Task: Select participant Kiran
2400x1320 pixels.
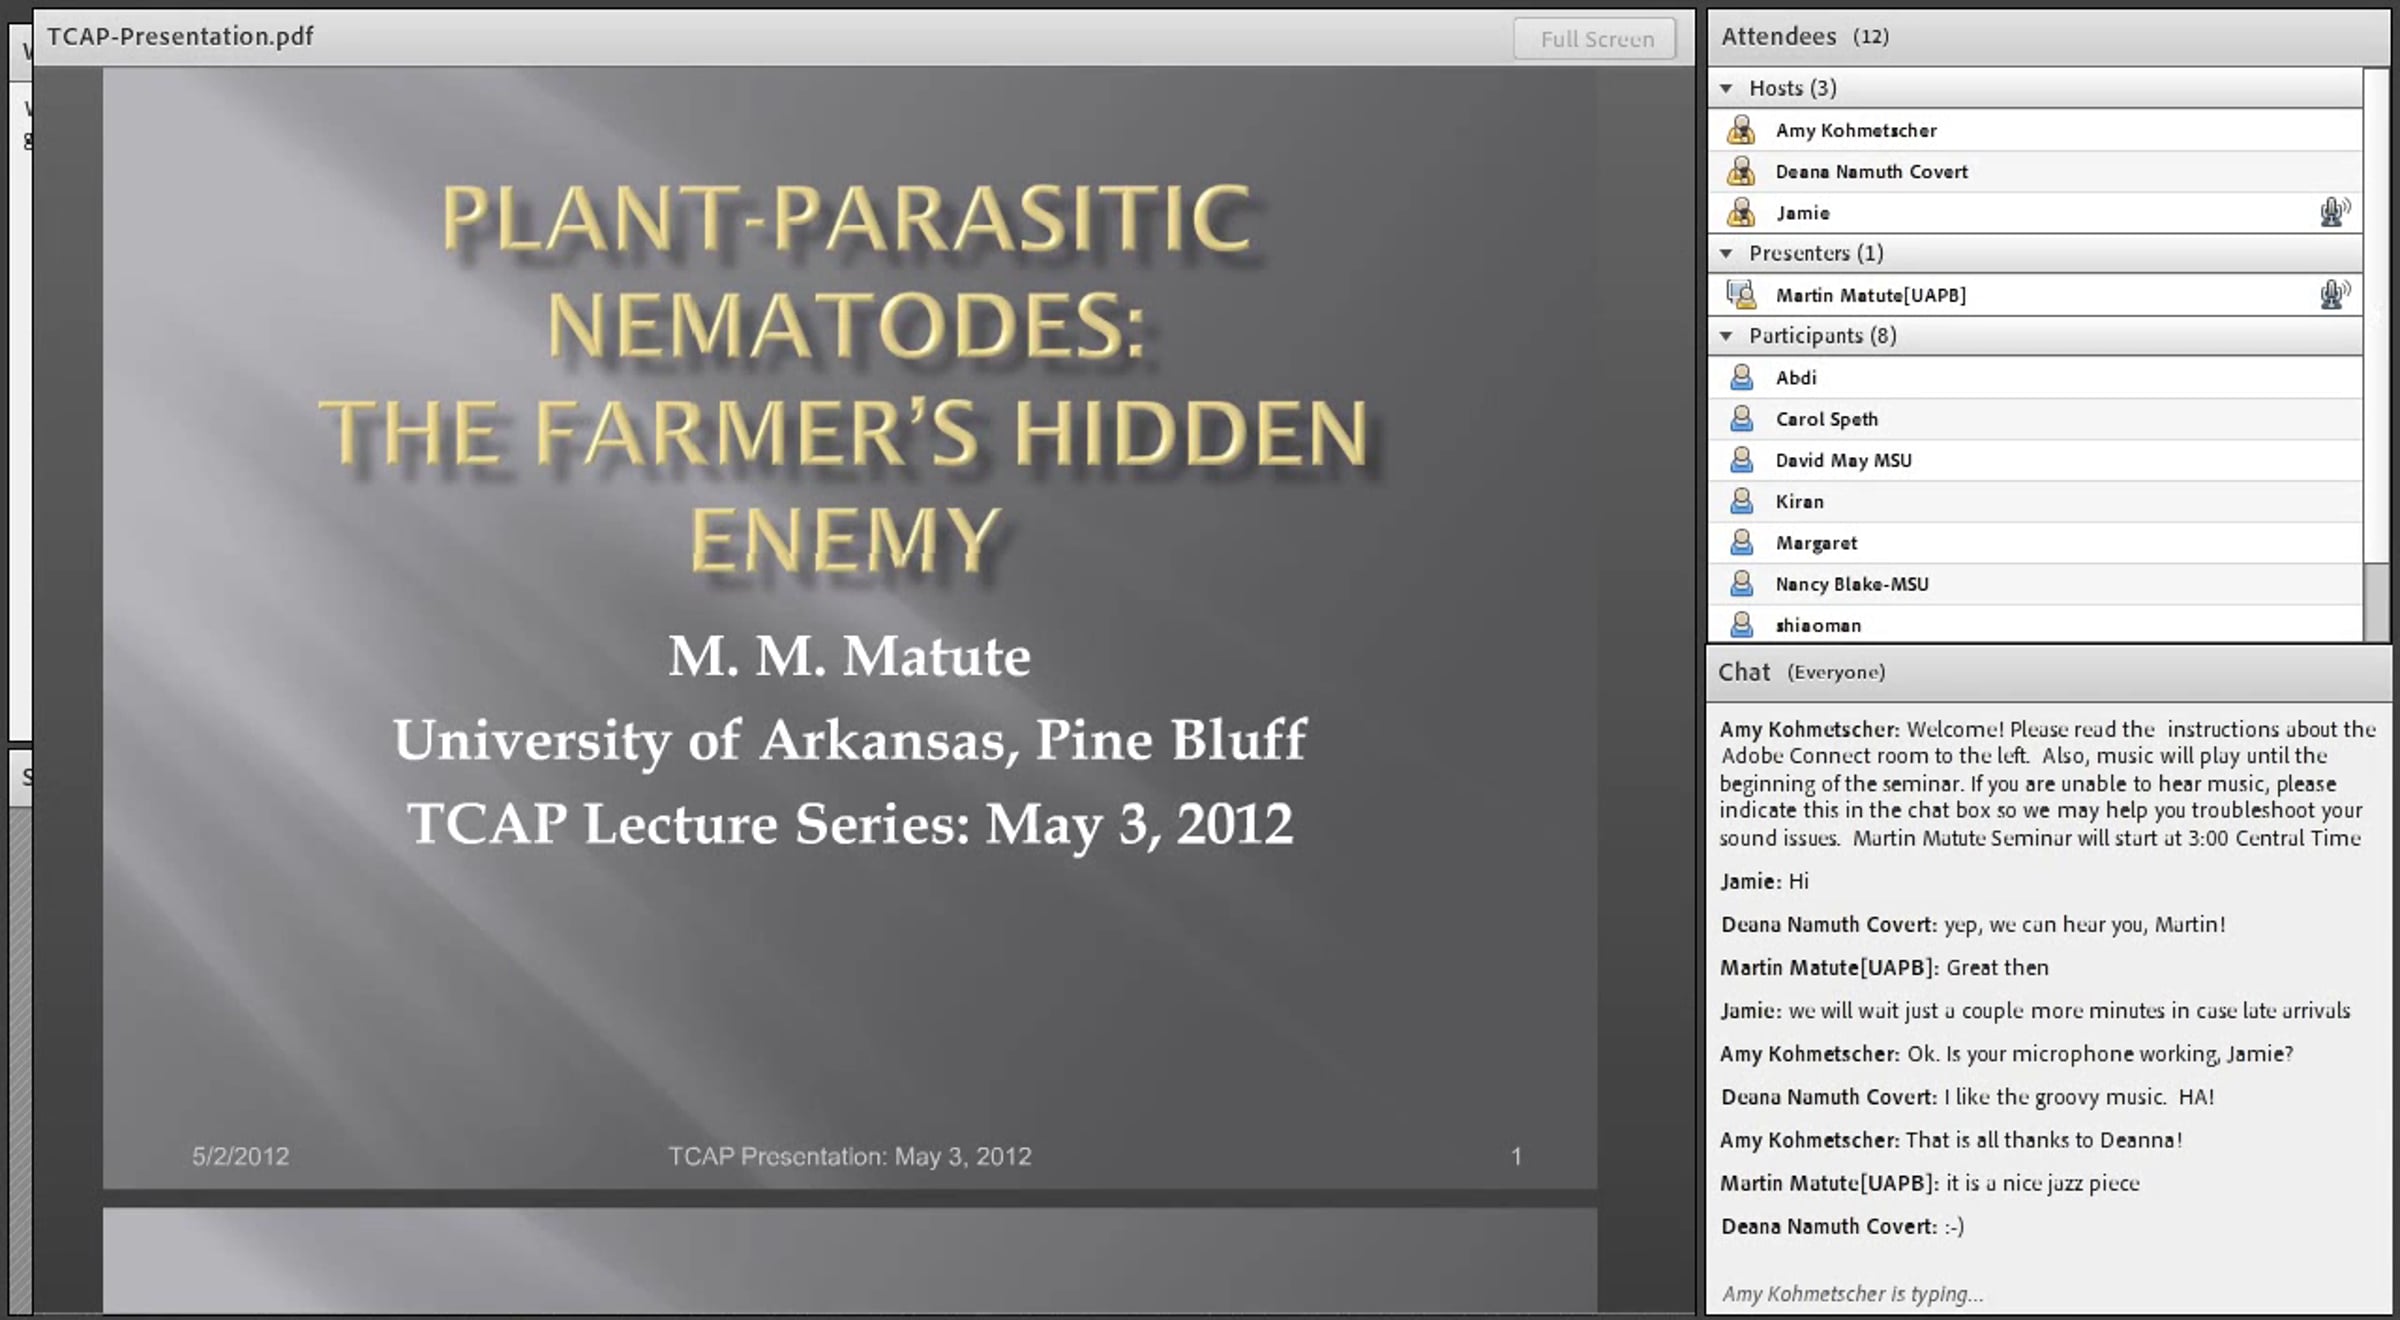Action: [1800, 502]
